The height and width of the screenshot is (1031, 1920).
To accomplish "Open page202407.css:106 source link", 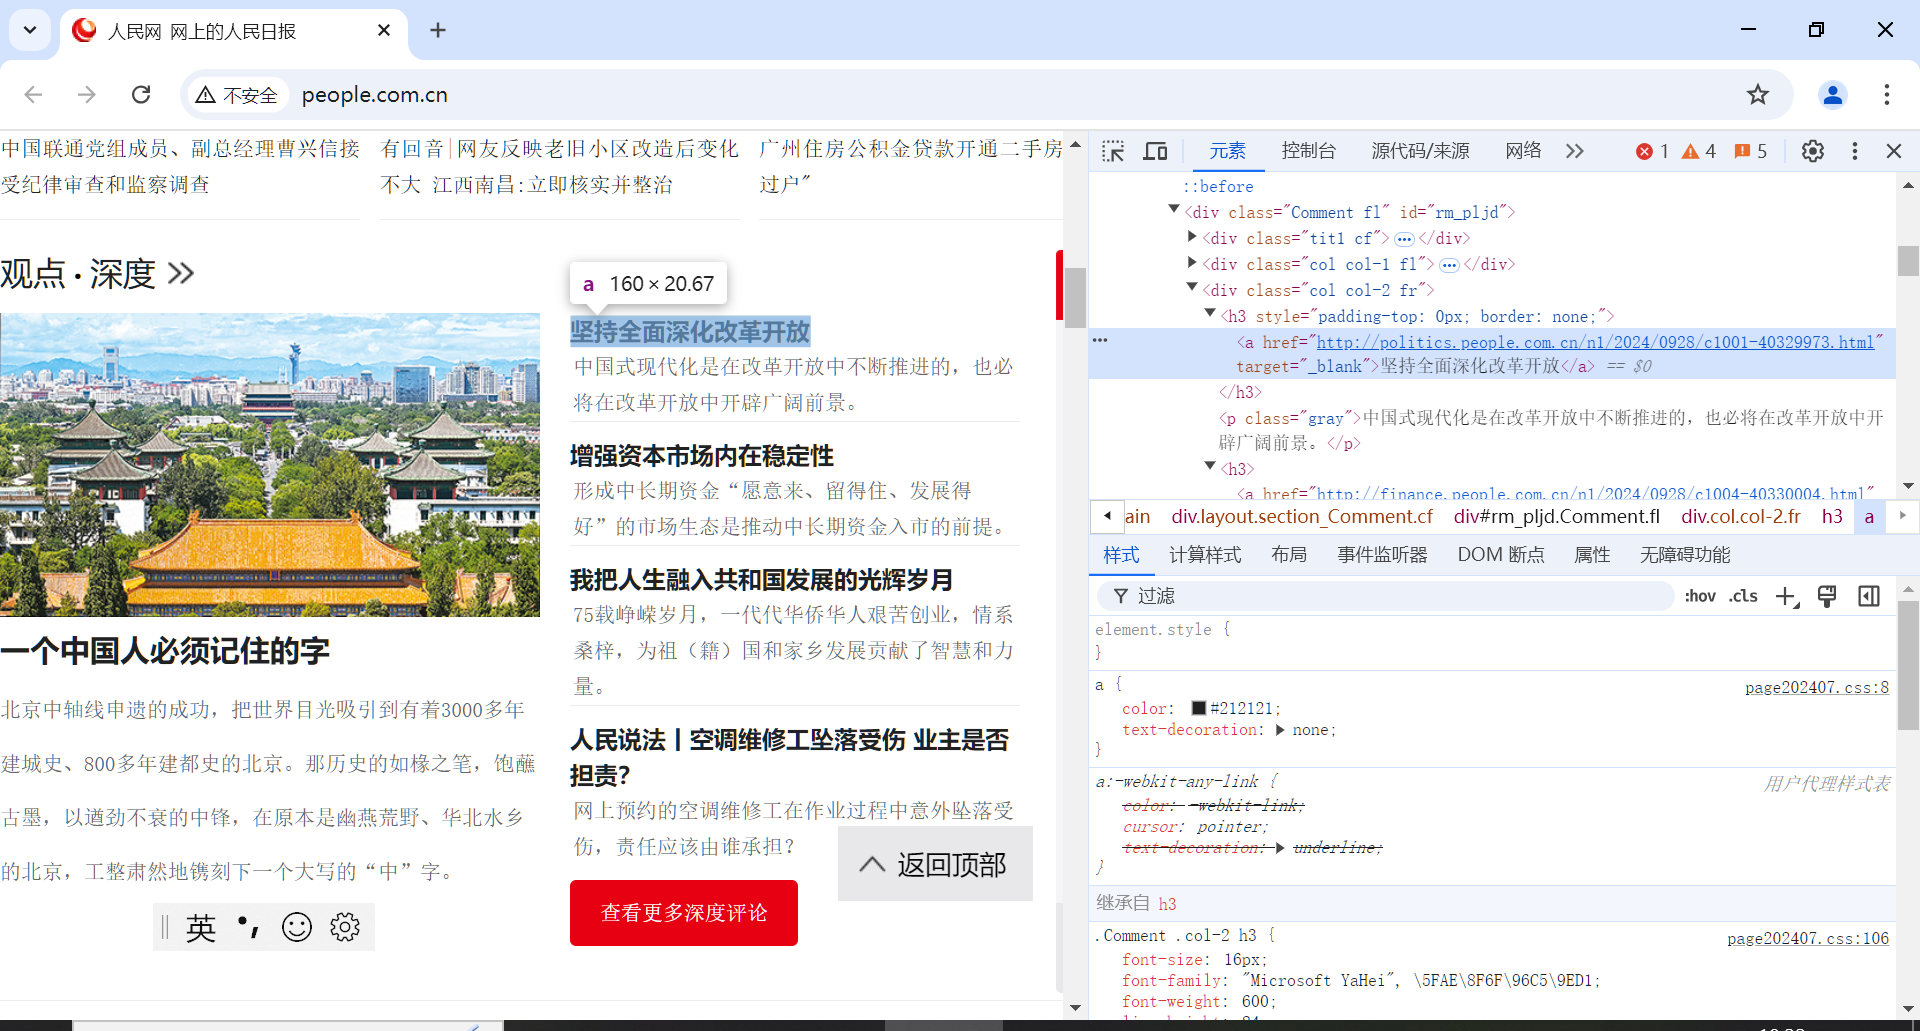I will (x=1808, y=938).
